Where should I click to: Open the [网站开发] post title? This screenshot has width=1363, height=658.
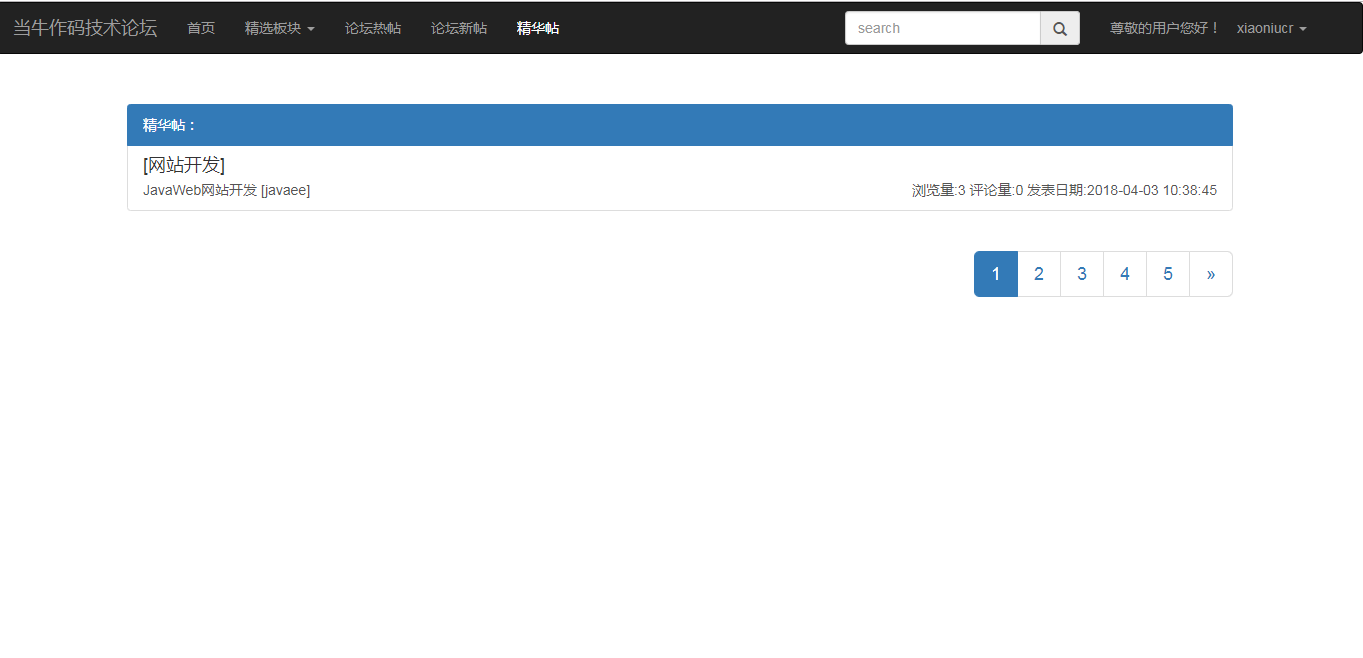tap(184, 165)
